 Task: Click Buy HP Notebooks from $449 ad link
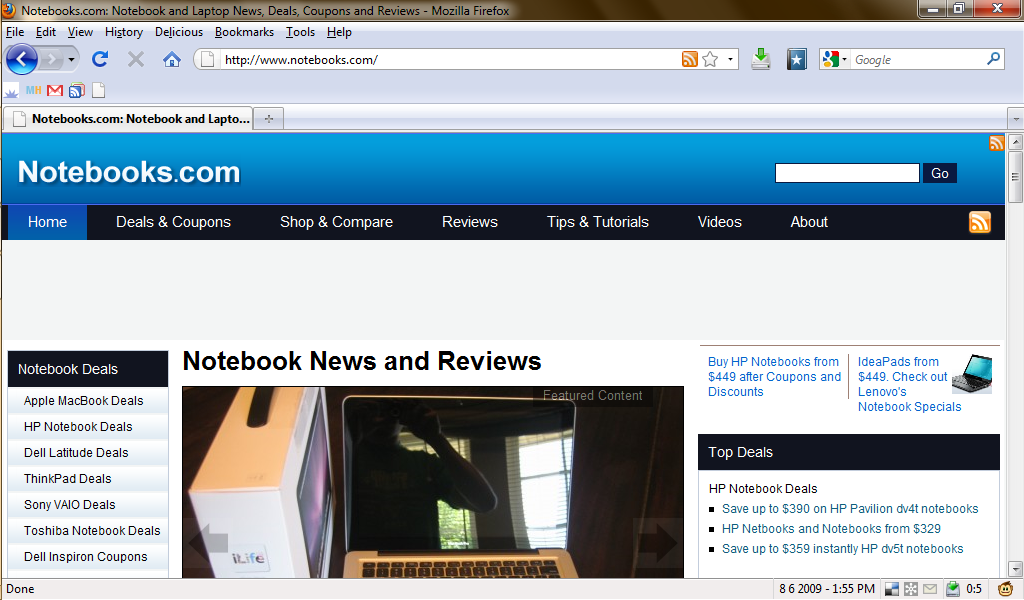coord(774,377)
